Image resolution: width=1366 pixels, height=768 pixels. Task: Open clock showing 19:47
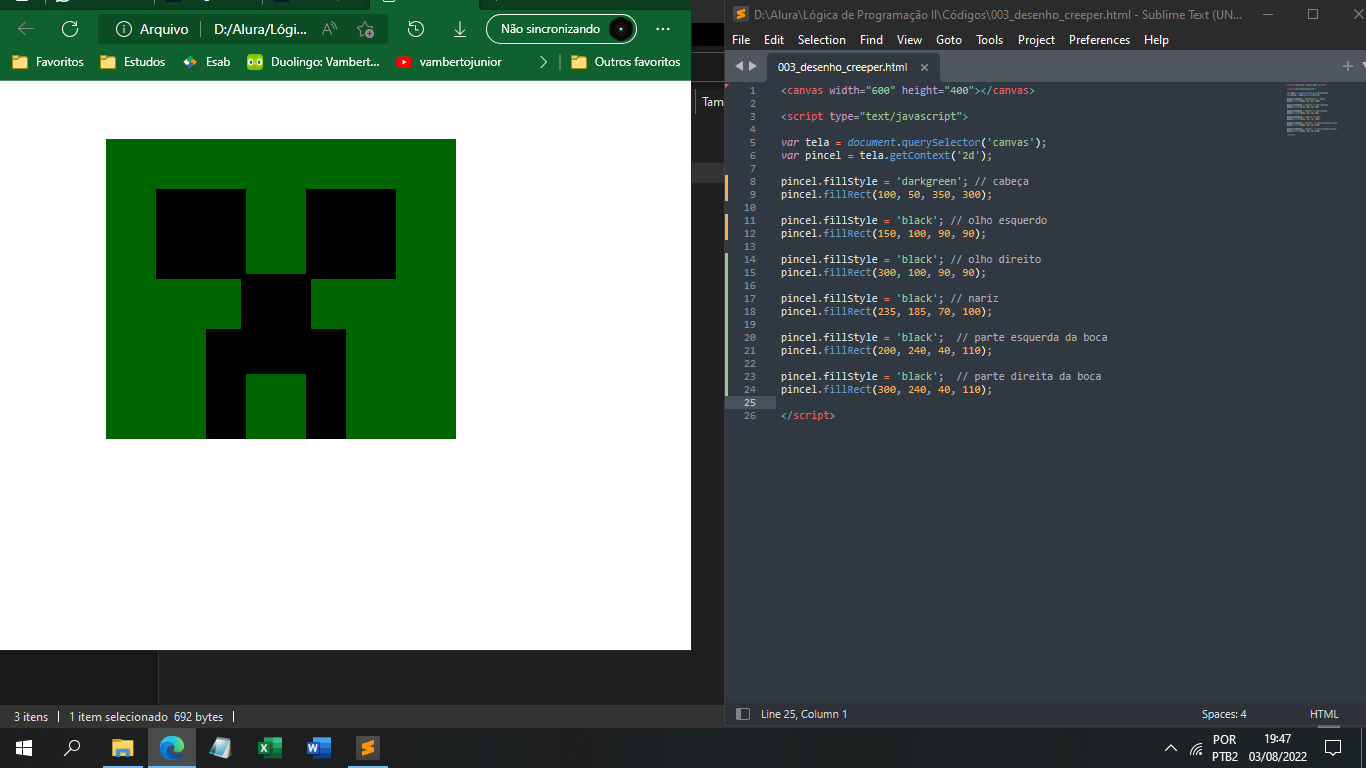click(1277, 748)
